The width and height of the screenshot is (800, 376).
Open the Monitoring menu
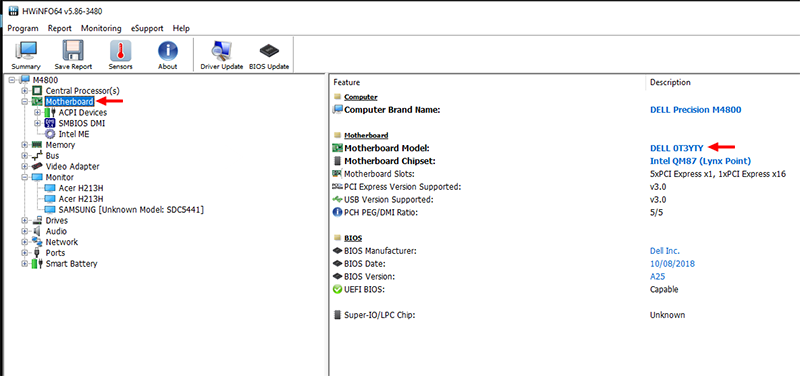point(101,29)
